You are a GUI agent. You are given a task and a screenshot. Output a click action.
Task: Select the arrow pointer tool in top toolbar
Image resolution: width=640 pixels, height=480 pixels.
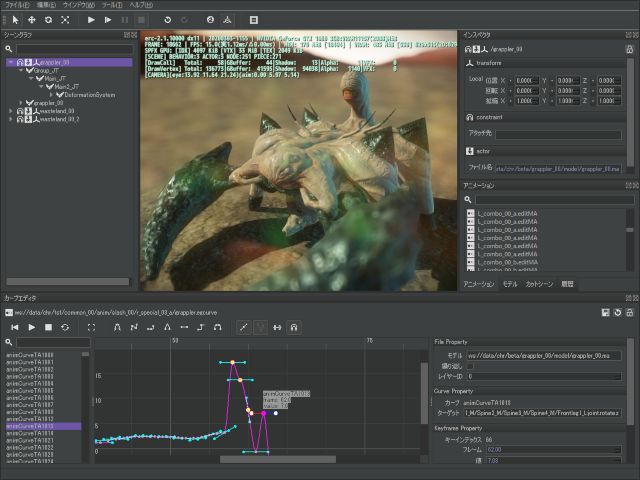pyautogui.click(x=14, y=19)
